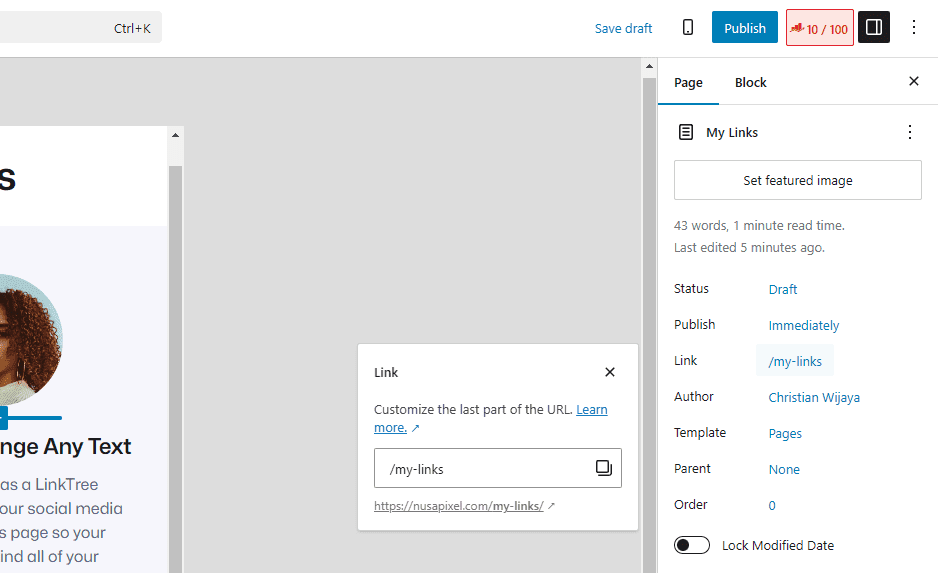Screen dimensions: 938x573
Task: Close the Link popover
Action: point(610,372)
